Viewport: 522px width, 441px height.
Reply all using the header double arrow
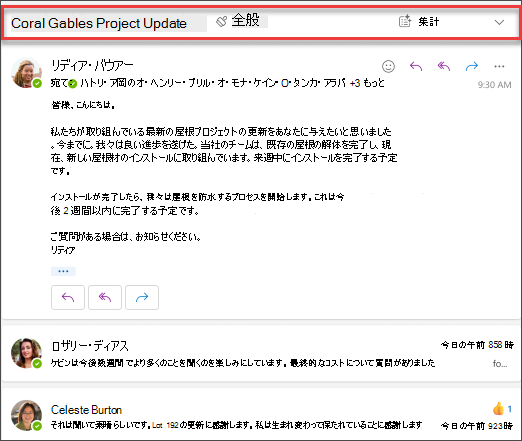[x=444, y=66]
